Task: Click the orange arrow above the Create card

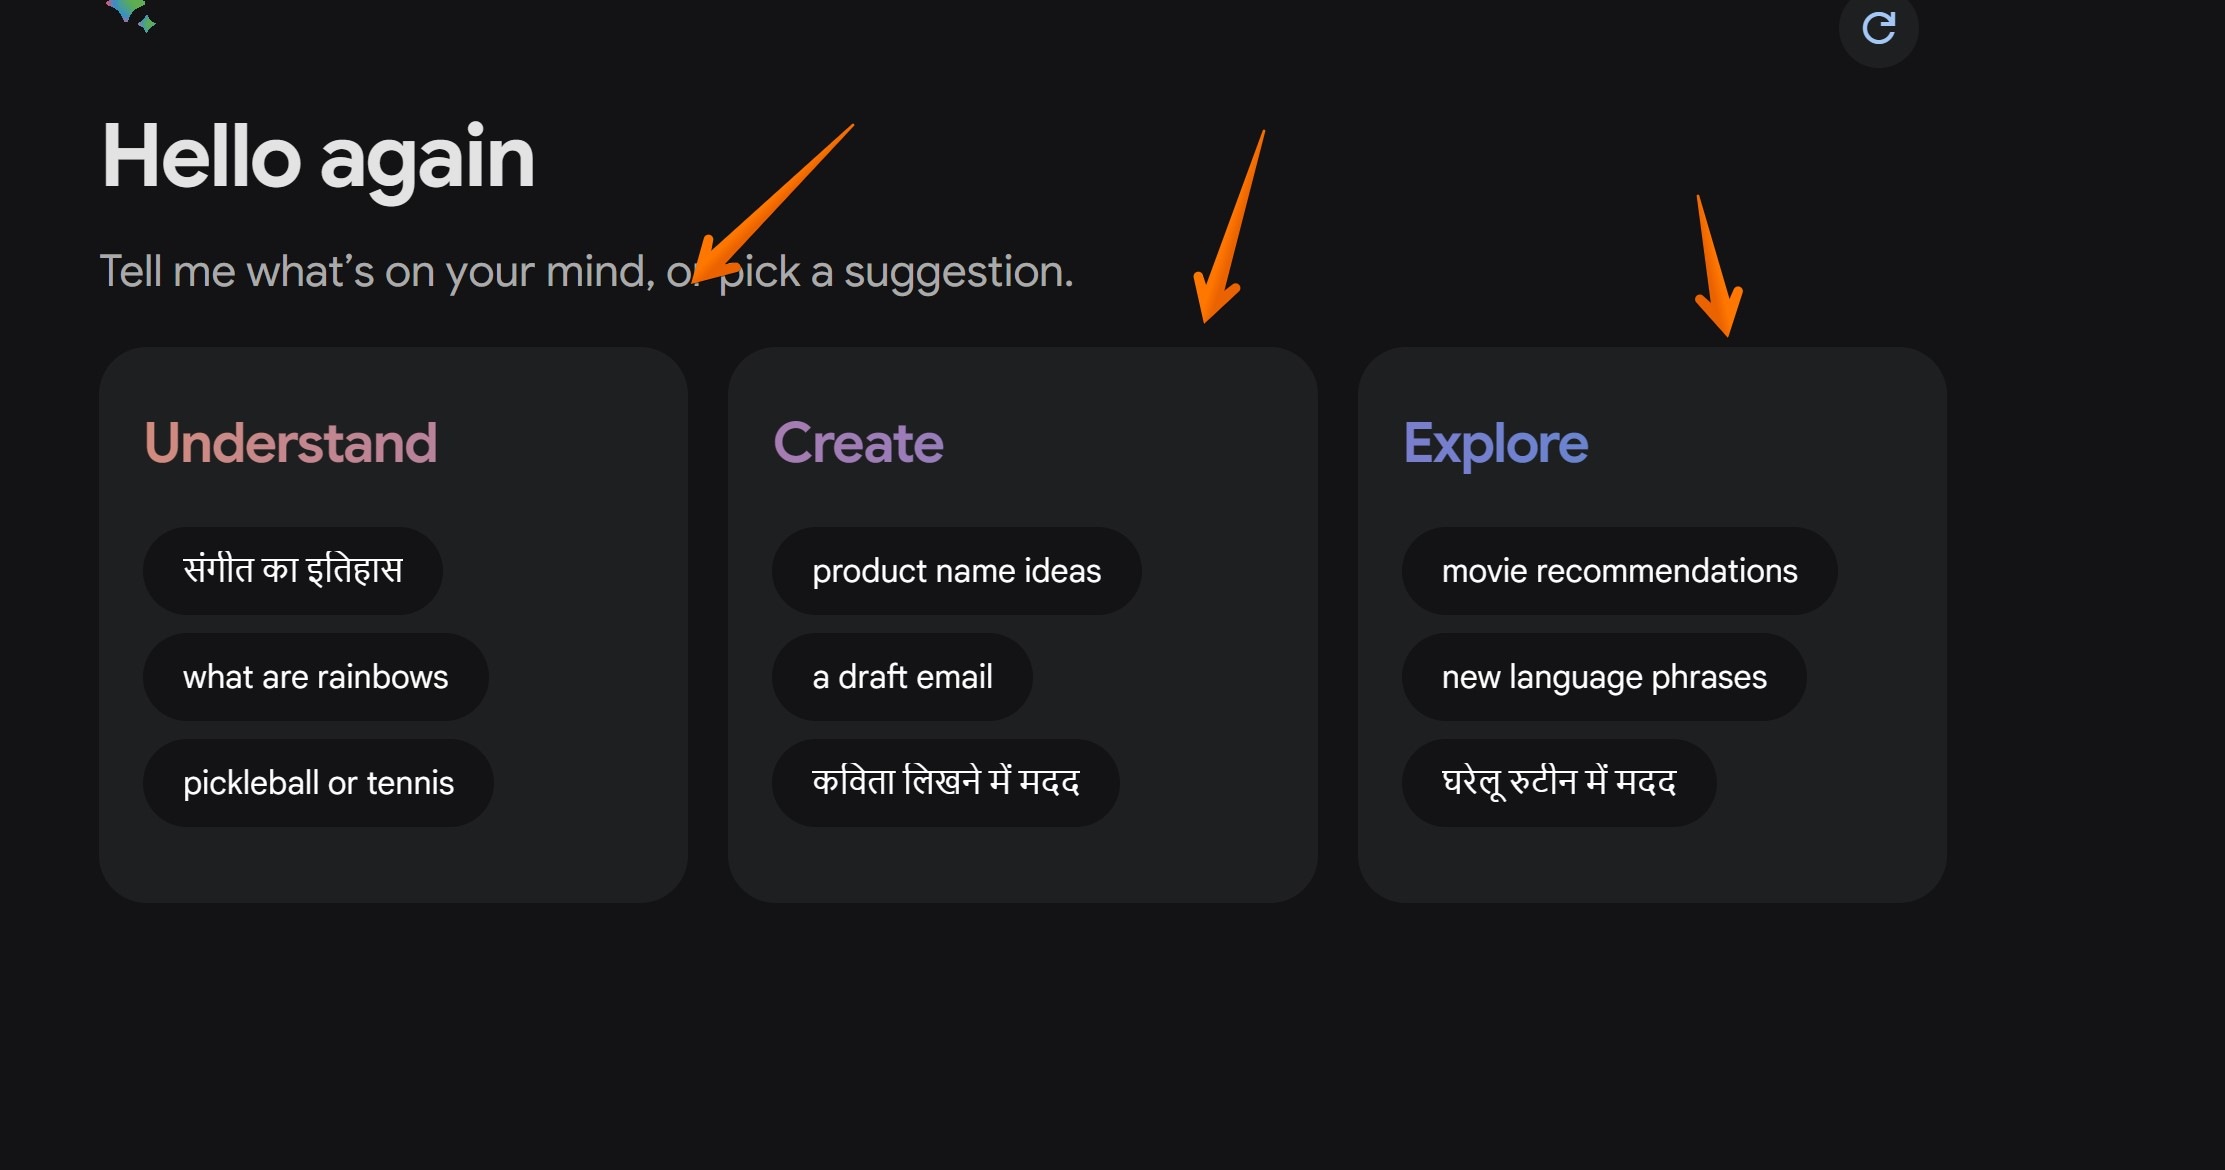Action: click(1230, 240)
